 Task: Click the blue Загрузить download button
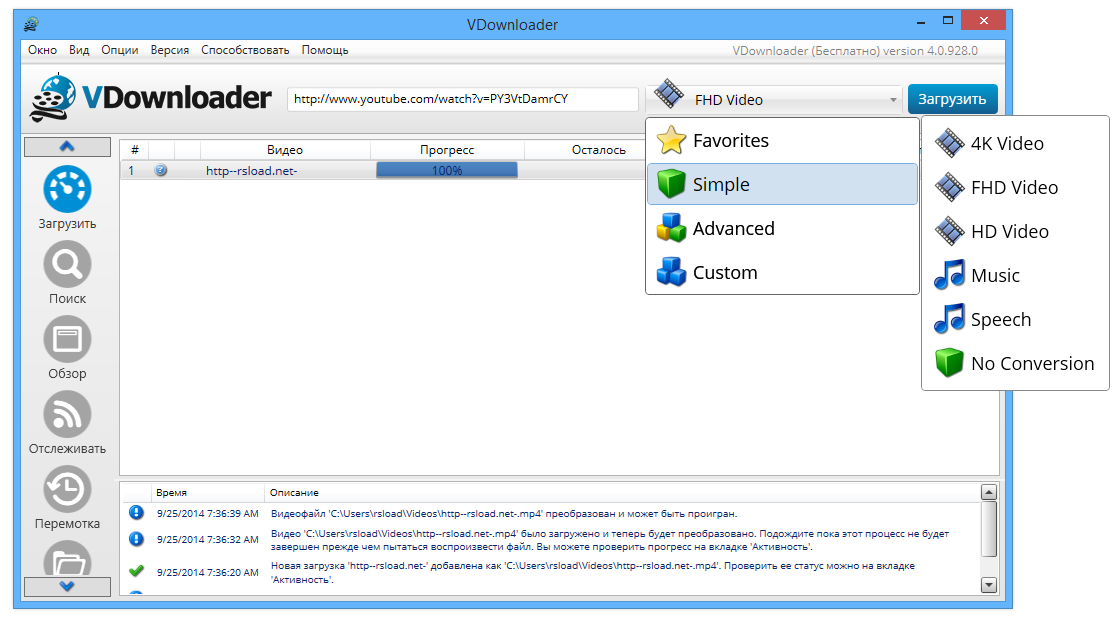tap(952, 99)
